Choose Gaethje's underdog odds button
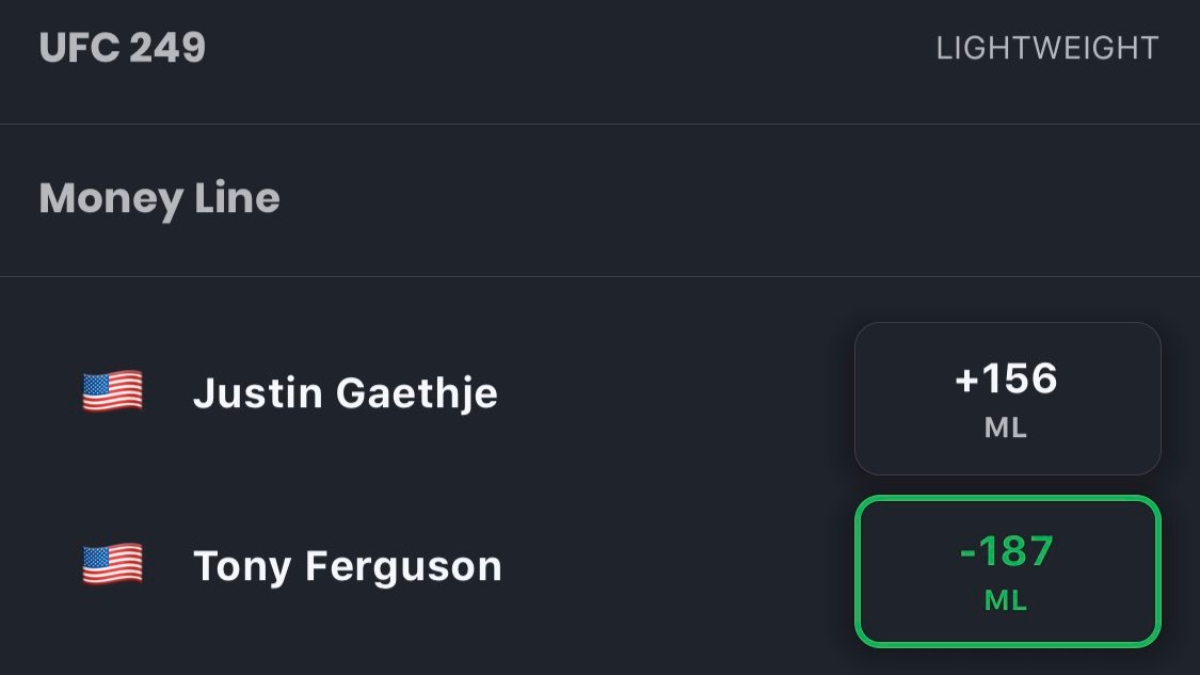This screenshot has height=675, width=1200. pos(1007,398)
